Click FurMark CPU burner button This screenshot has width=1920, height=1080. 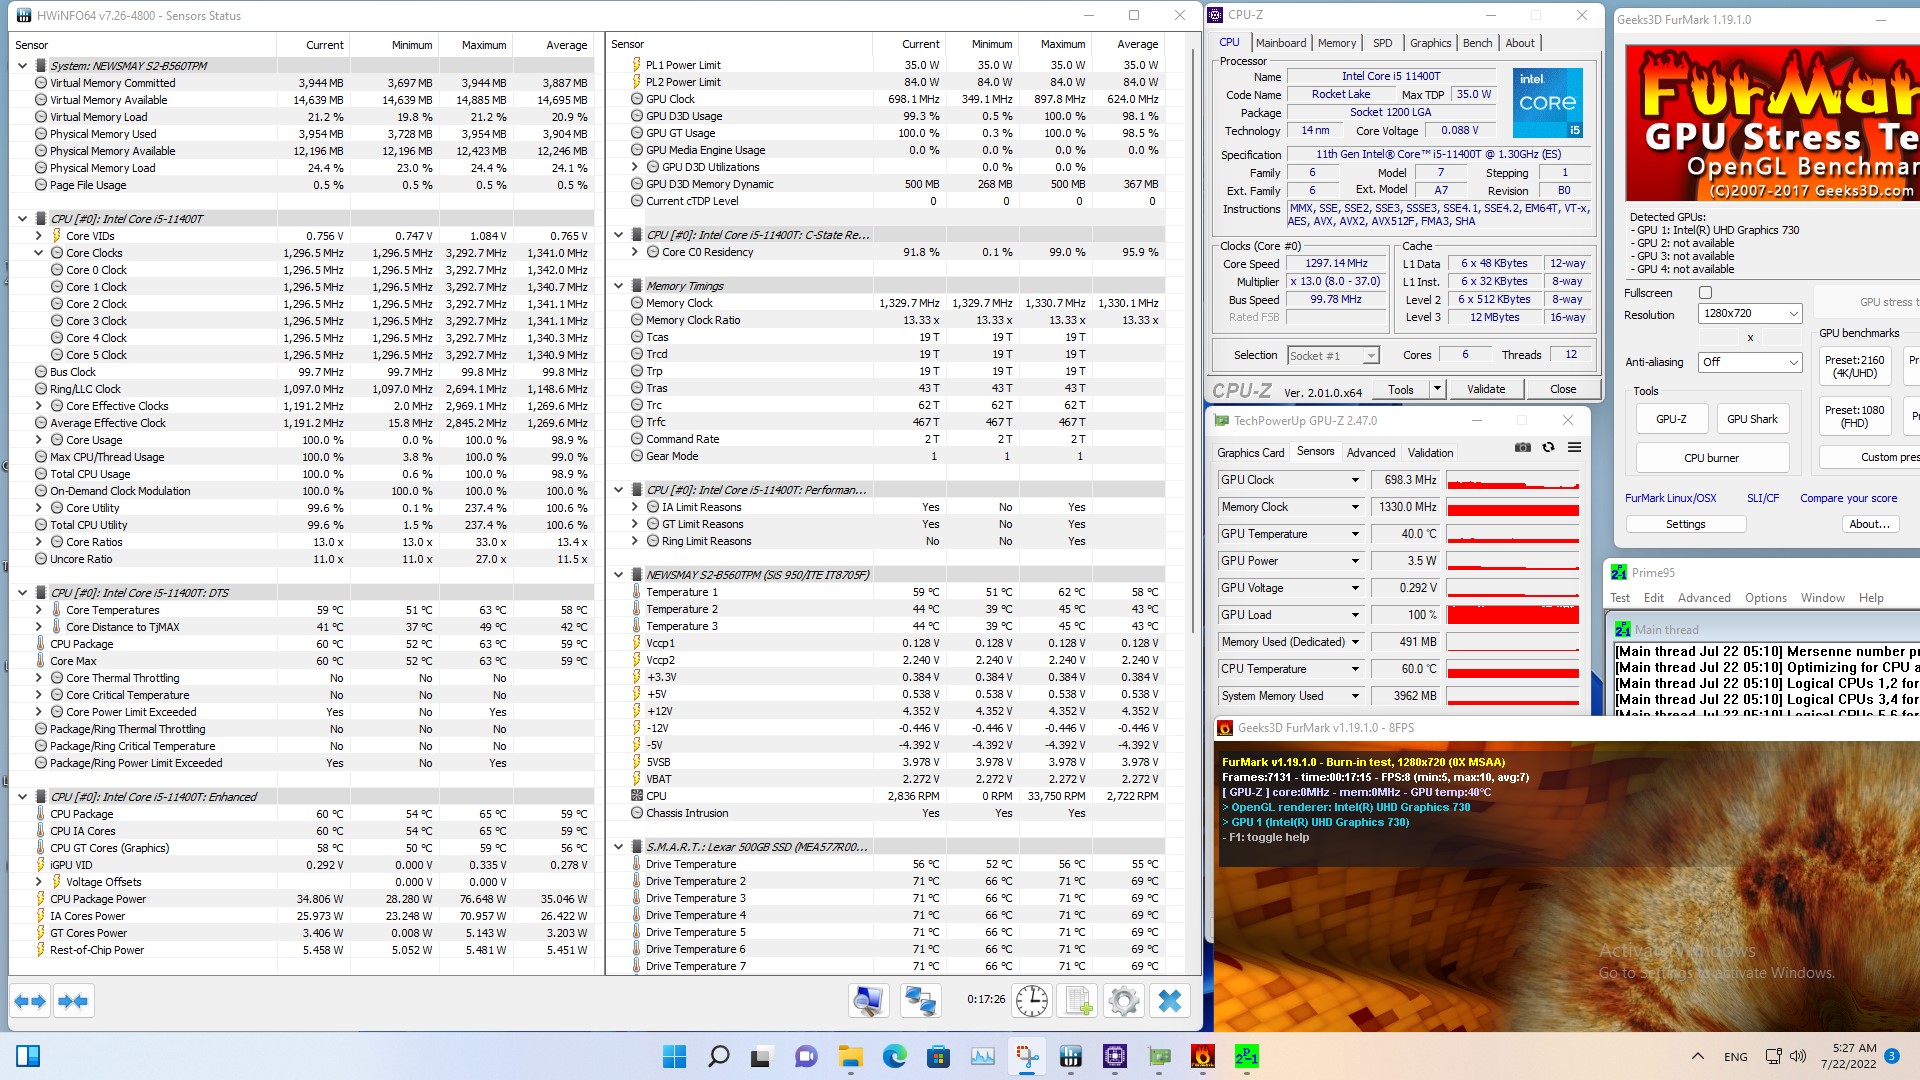point(1711,458)
